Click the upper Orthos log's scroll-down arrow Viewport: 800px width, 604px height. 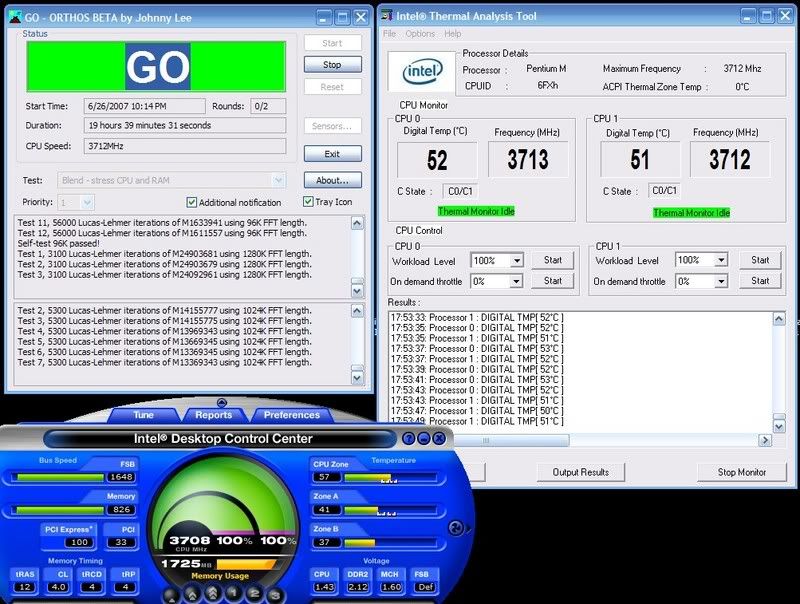tap(357, 291)
